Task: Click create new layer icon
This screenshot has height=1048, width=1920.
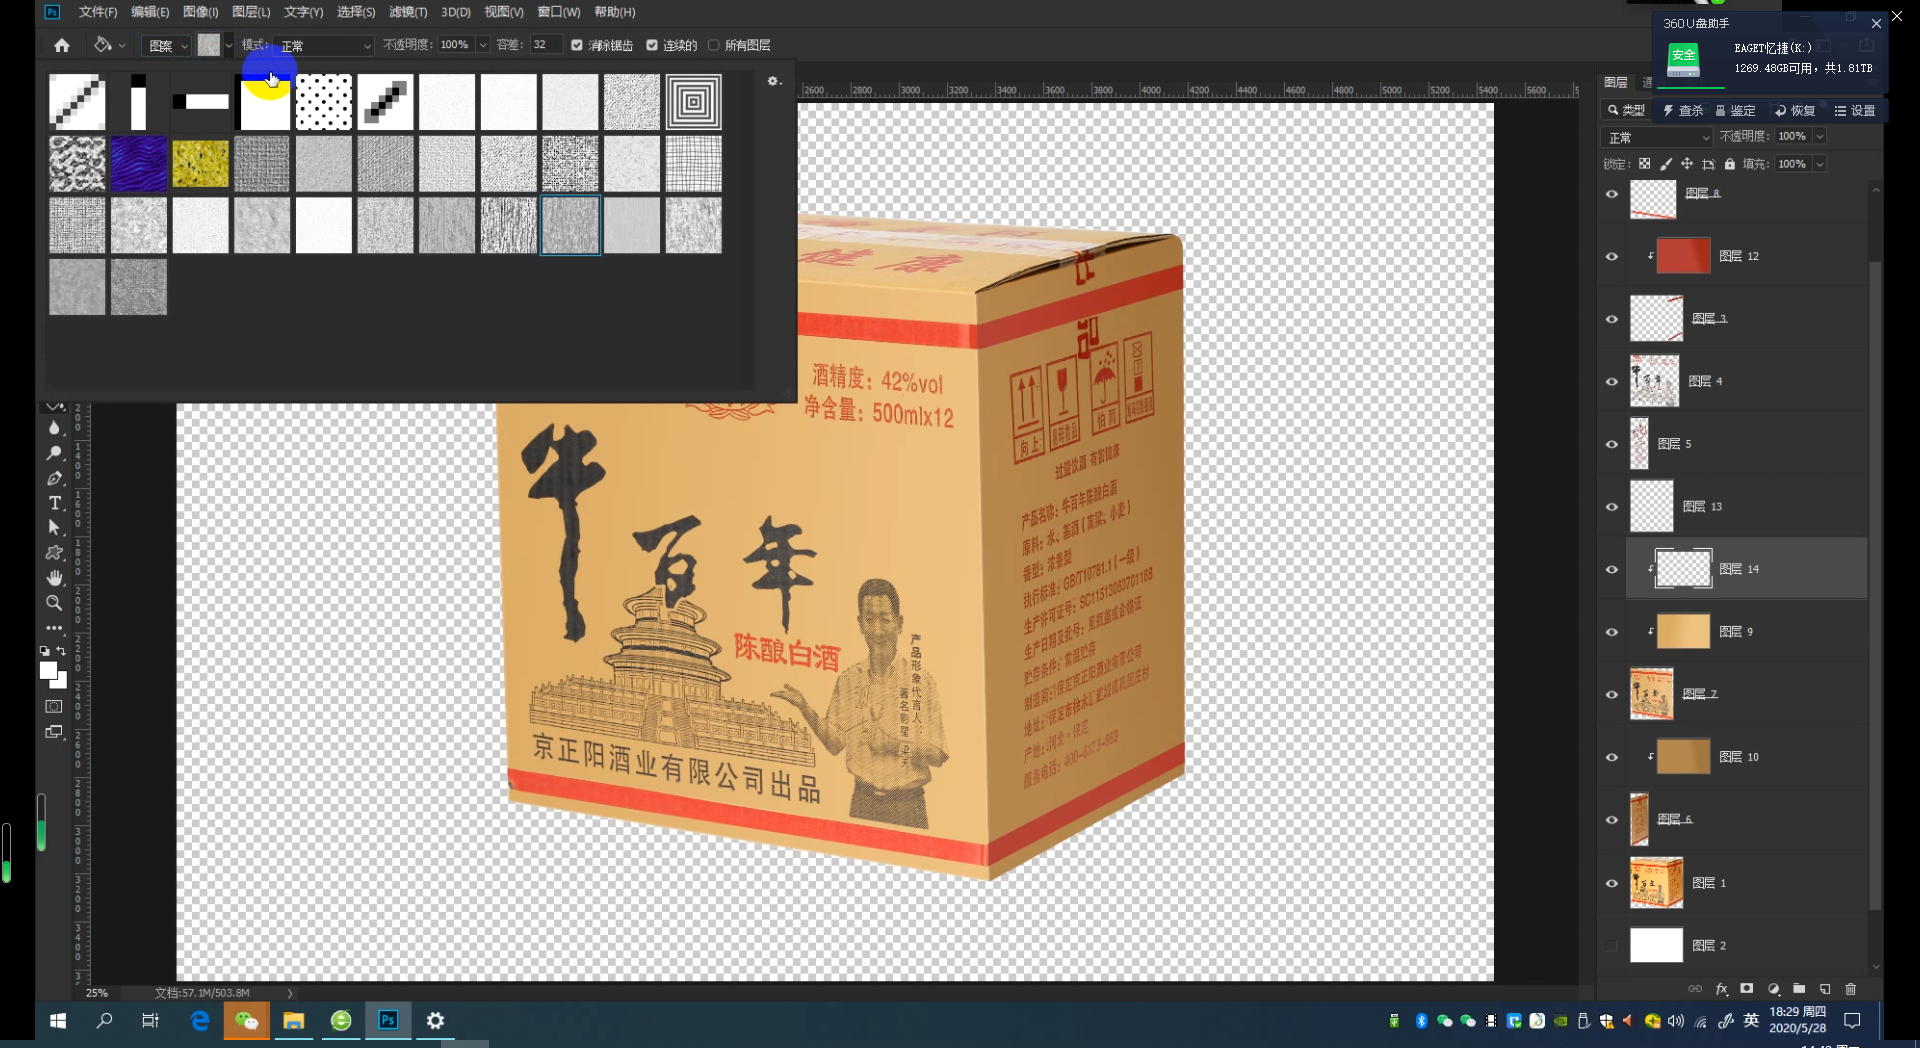Action: click(x=1825, y=989)
